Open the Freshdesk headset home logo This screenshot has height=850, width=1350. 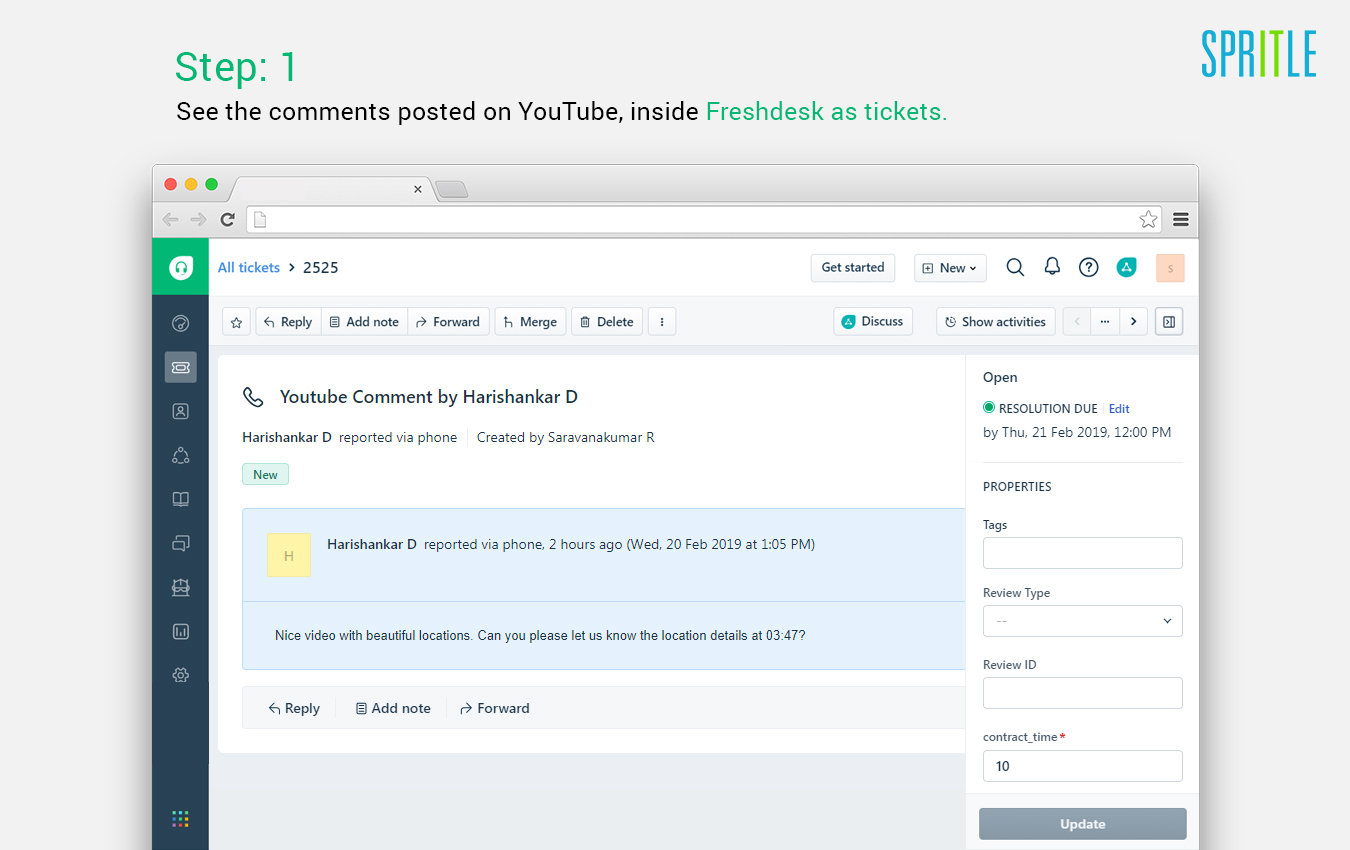click(180, 267)
